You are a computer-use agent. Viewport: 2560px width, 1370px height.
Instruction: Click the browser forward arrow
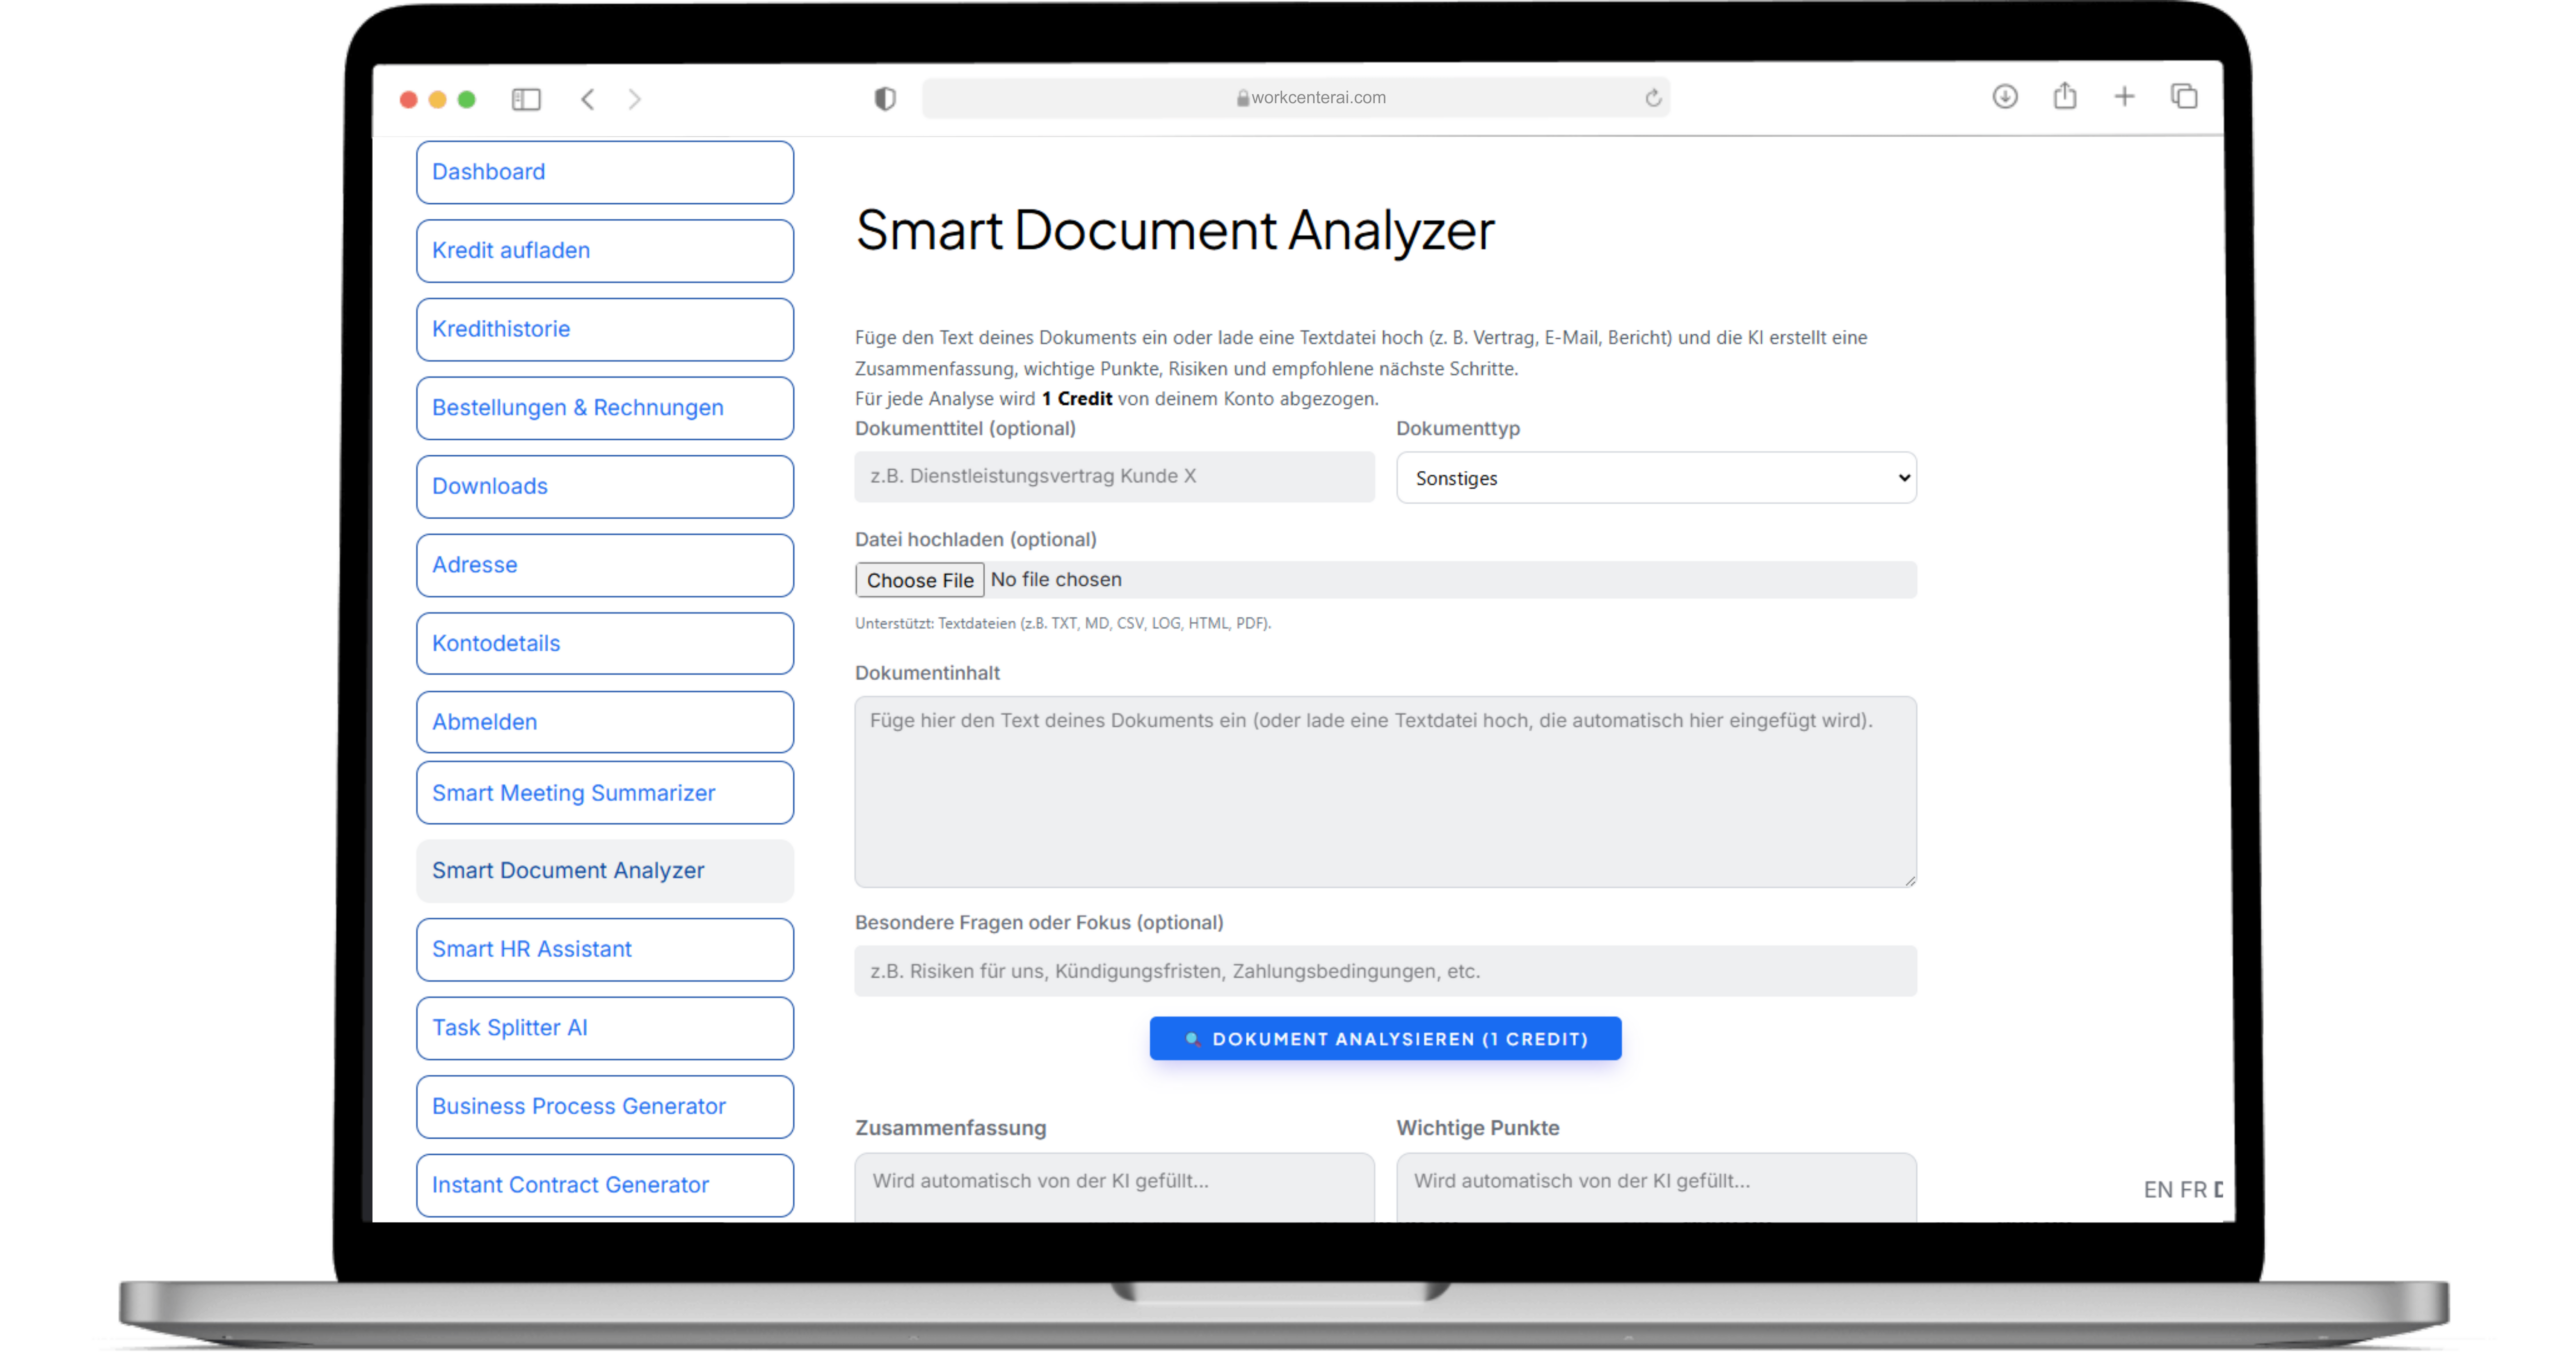point(634,99)
